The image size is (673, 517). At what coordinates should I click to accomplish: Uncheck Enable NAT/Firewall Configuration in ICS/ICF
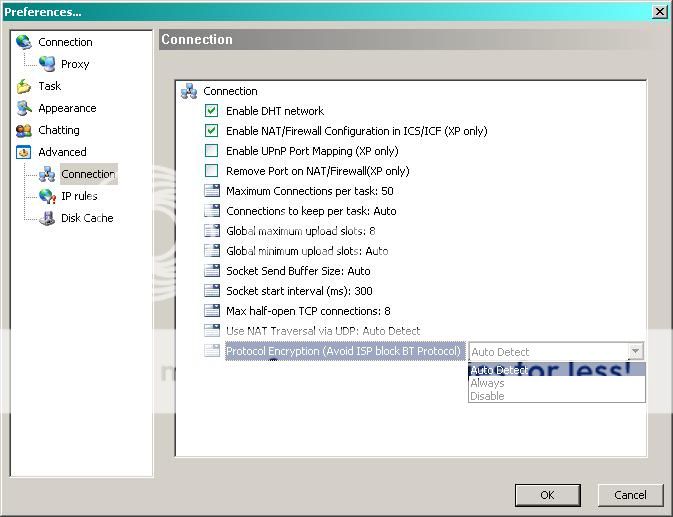[x=211, y=131]
